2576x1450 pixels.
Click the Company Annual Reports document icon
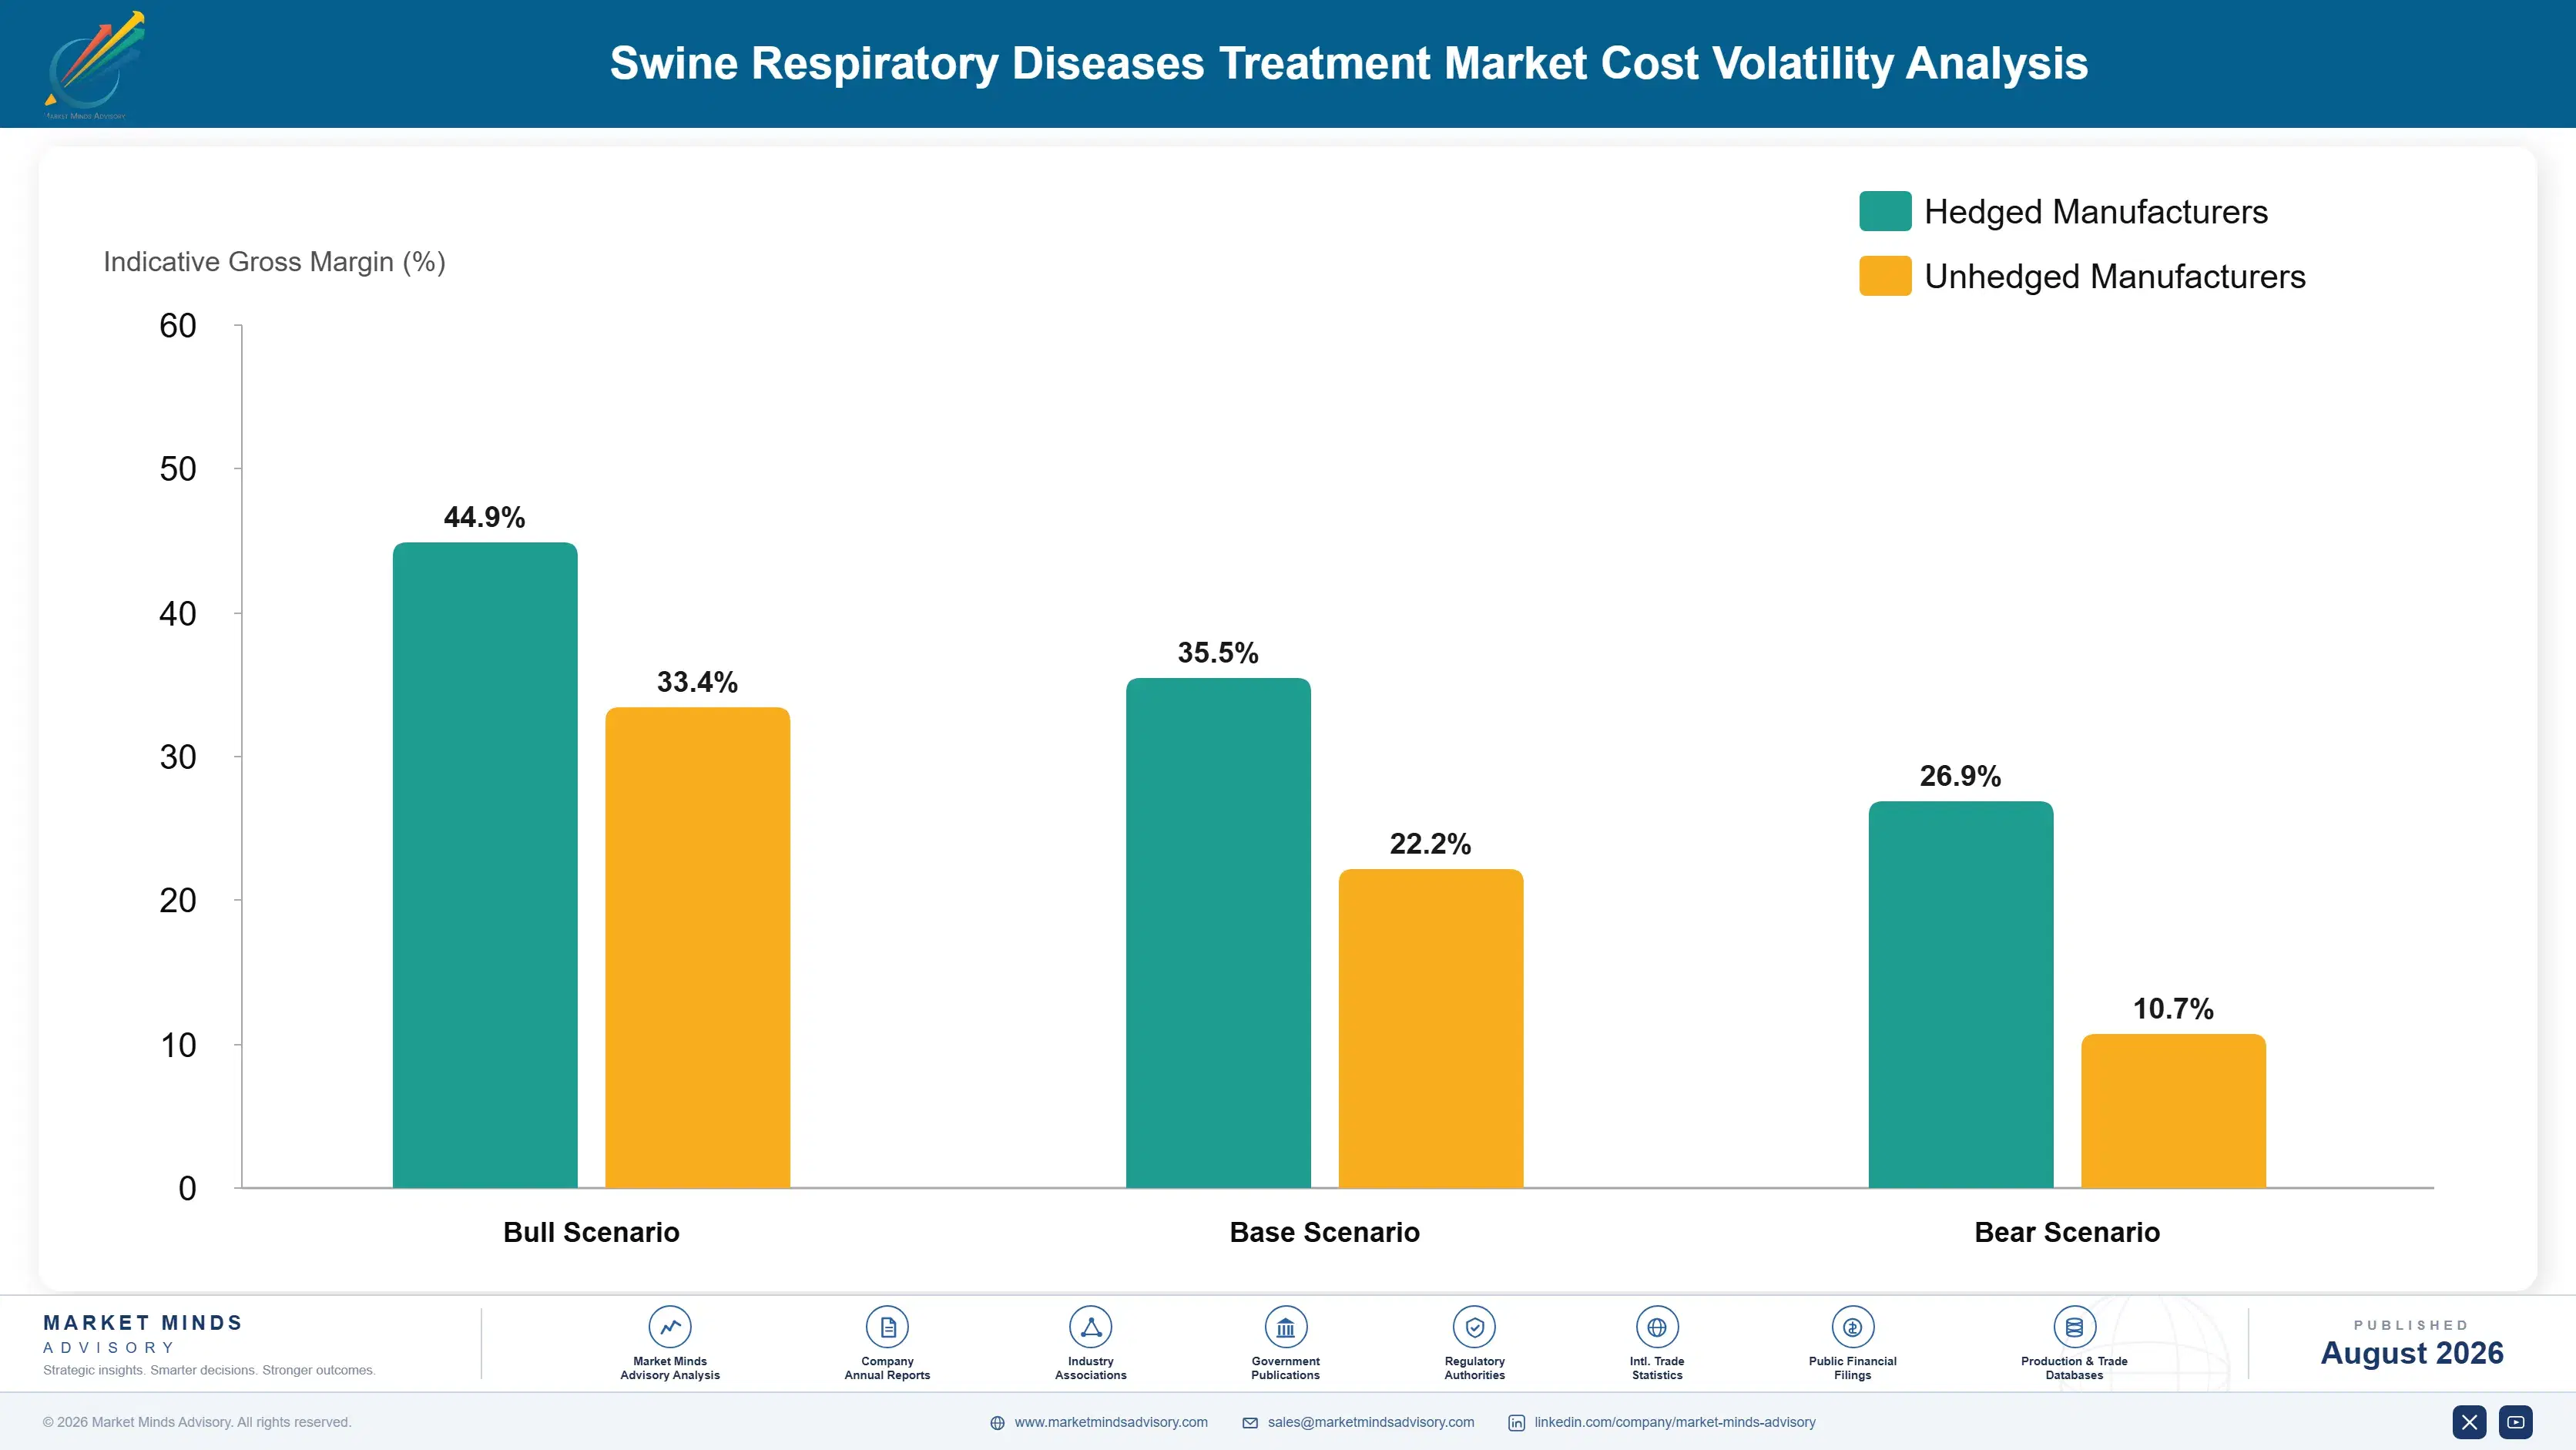click(887, 1327)
